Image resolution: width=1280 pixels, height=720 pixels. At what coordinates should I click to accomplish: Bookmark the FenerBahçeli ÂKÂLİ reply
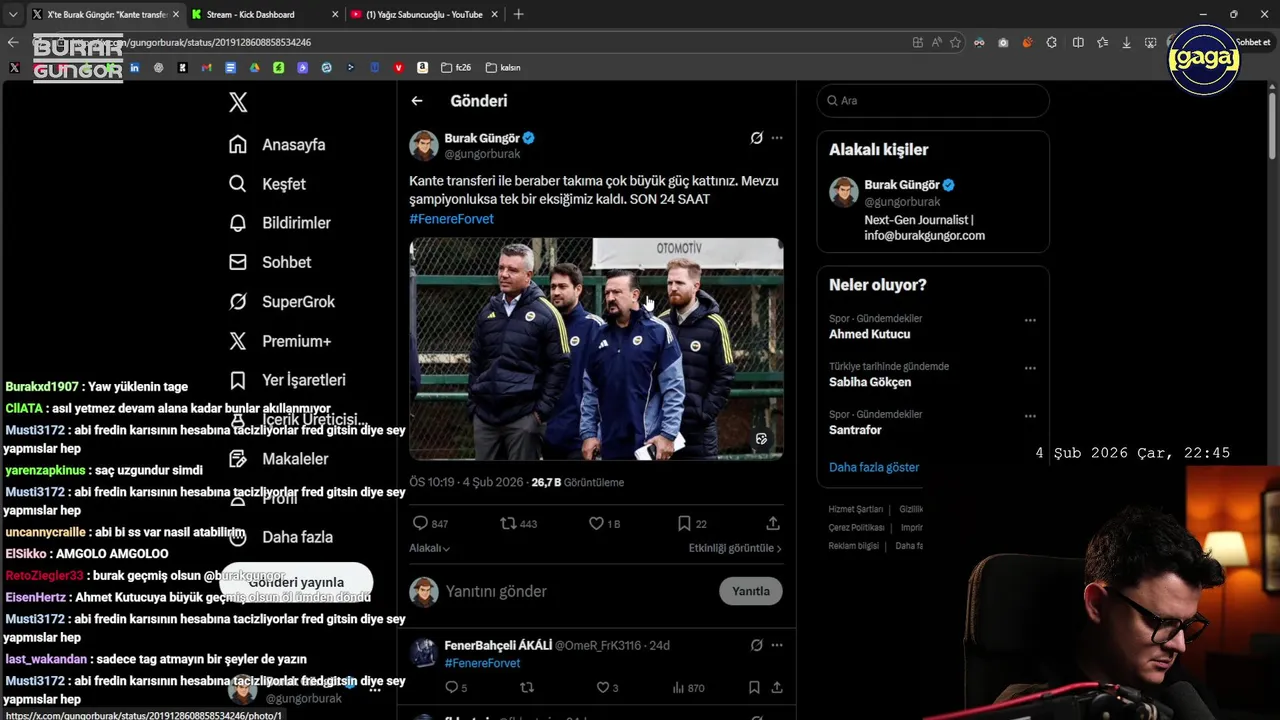point(754,687)
